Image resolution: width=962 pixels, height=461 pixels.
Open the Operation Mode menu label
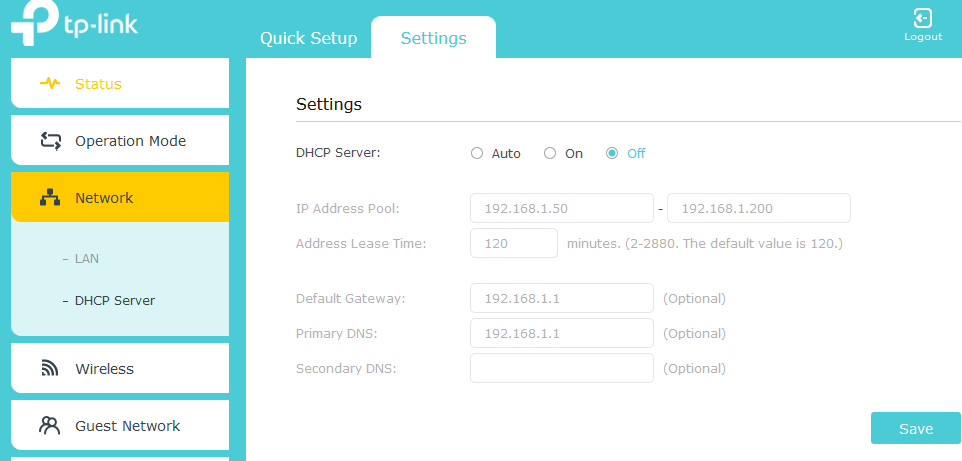tap(131, 141)
